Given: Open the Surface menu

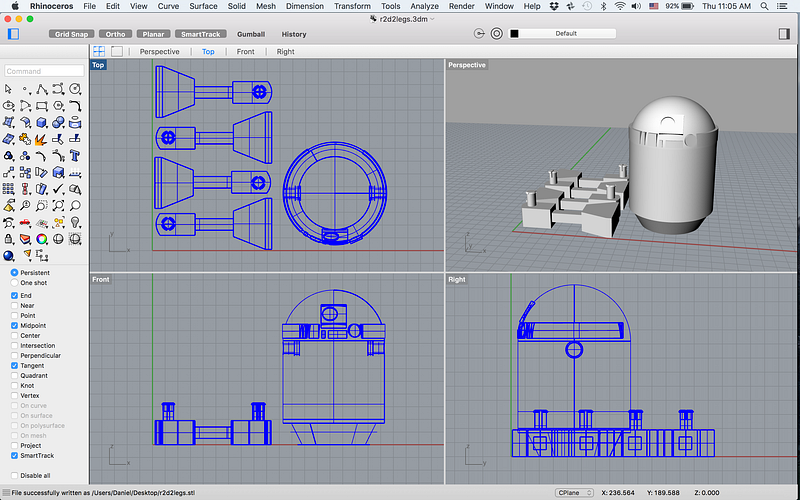Looking at the screenshot, I should [203, 6].
